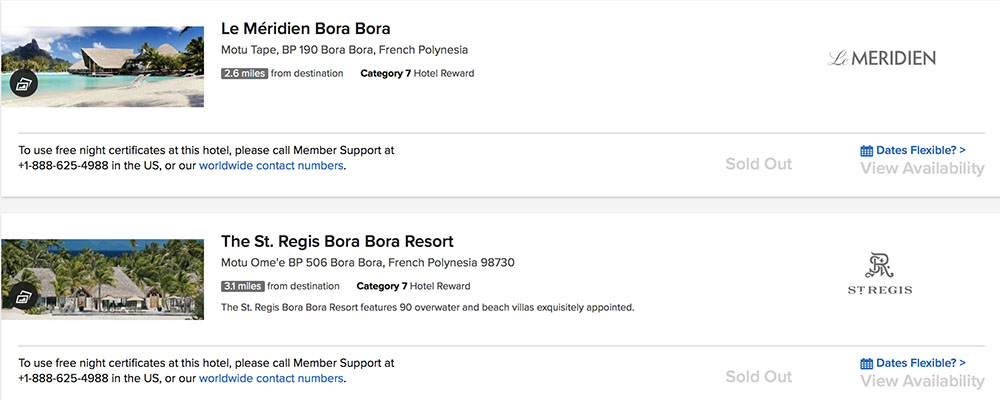Screen dimensions: 1000x400
Task: Open The St. Regis Bora Bora Resort title
Action: pyautogui.click(x=337, y=241)
